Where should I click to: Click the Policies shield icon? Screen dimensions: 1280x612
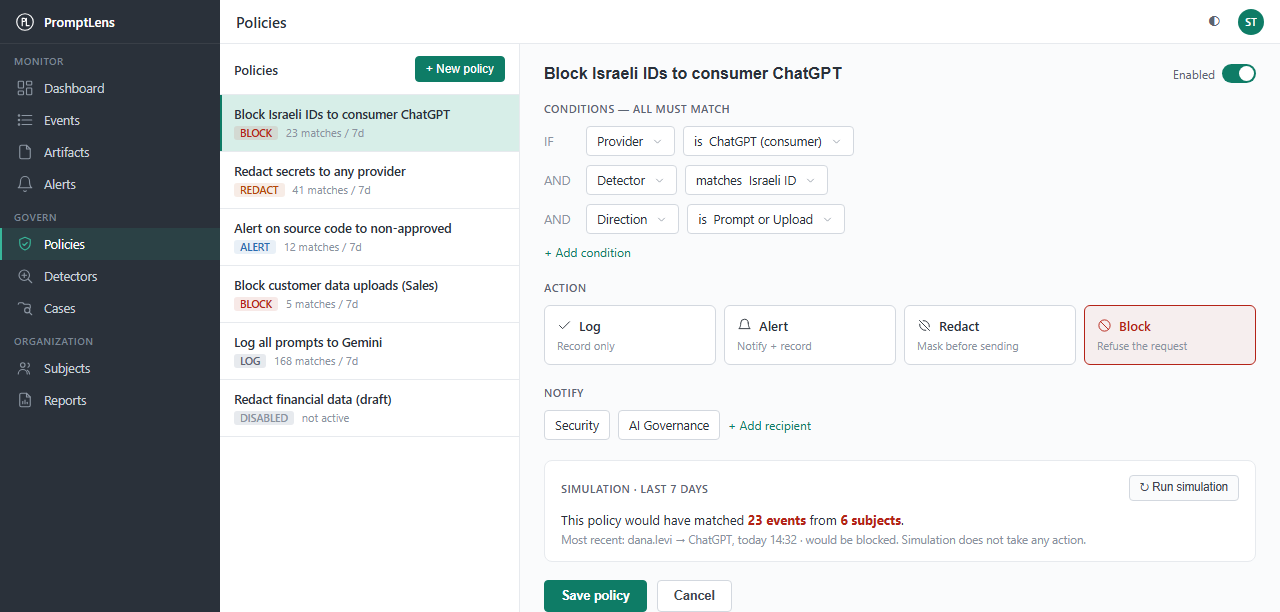tap(25, 244)
